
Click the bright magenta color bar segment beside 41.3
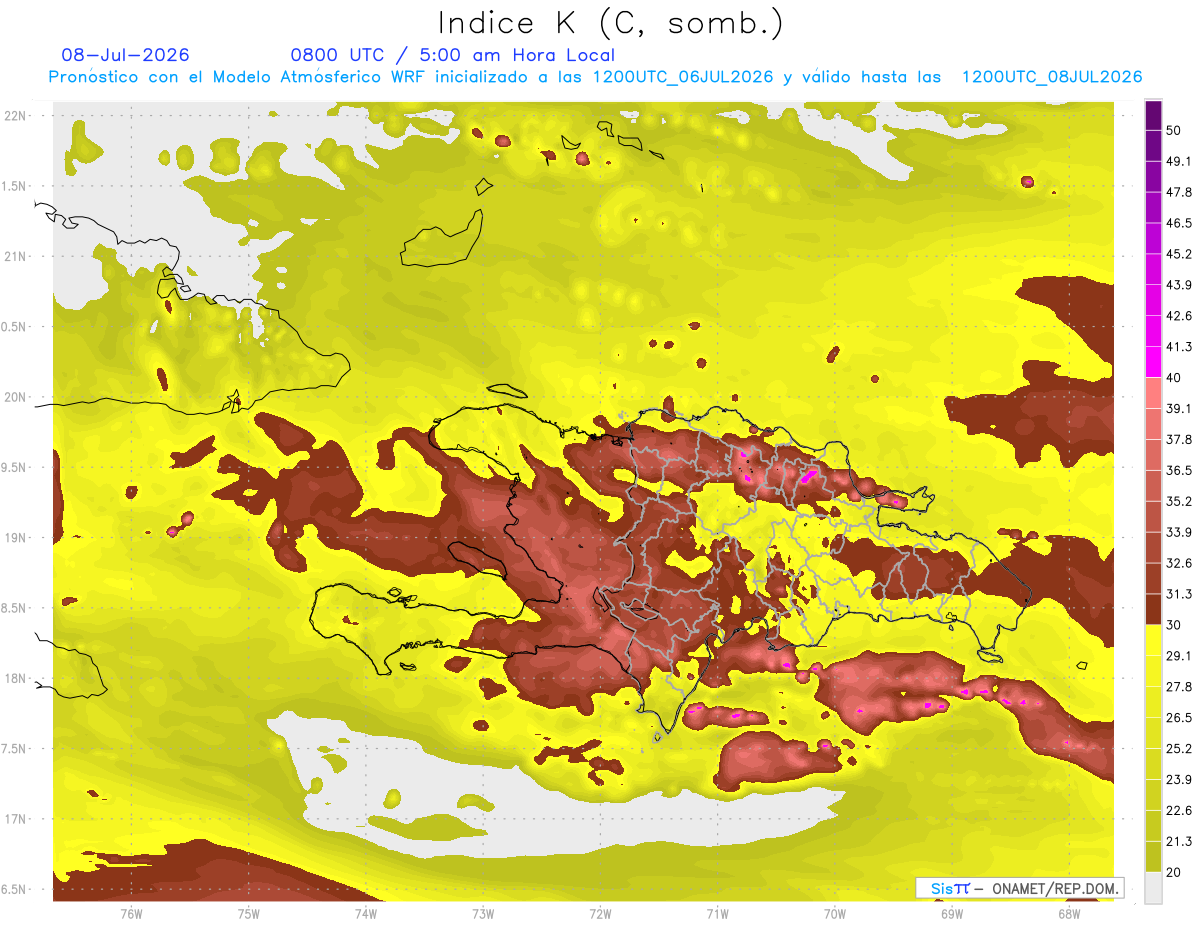1153,361
